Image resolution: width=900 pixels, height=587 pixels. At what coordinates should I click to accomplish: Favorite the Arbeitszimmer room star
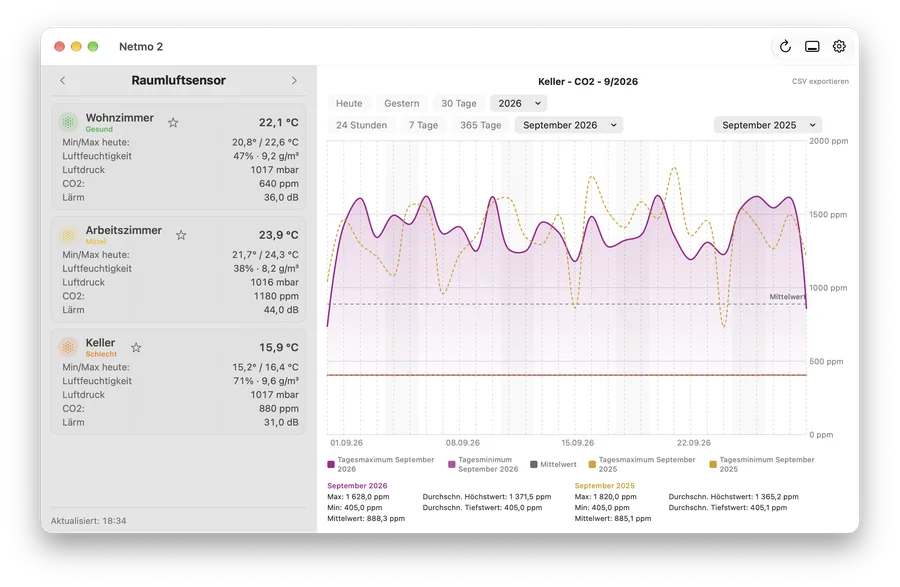[181, 235]
